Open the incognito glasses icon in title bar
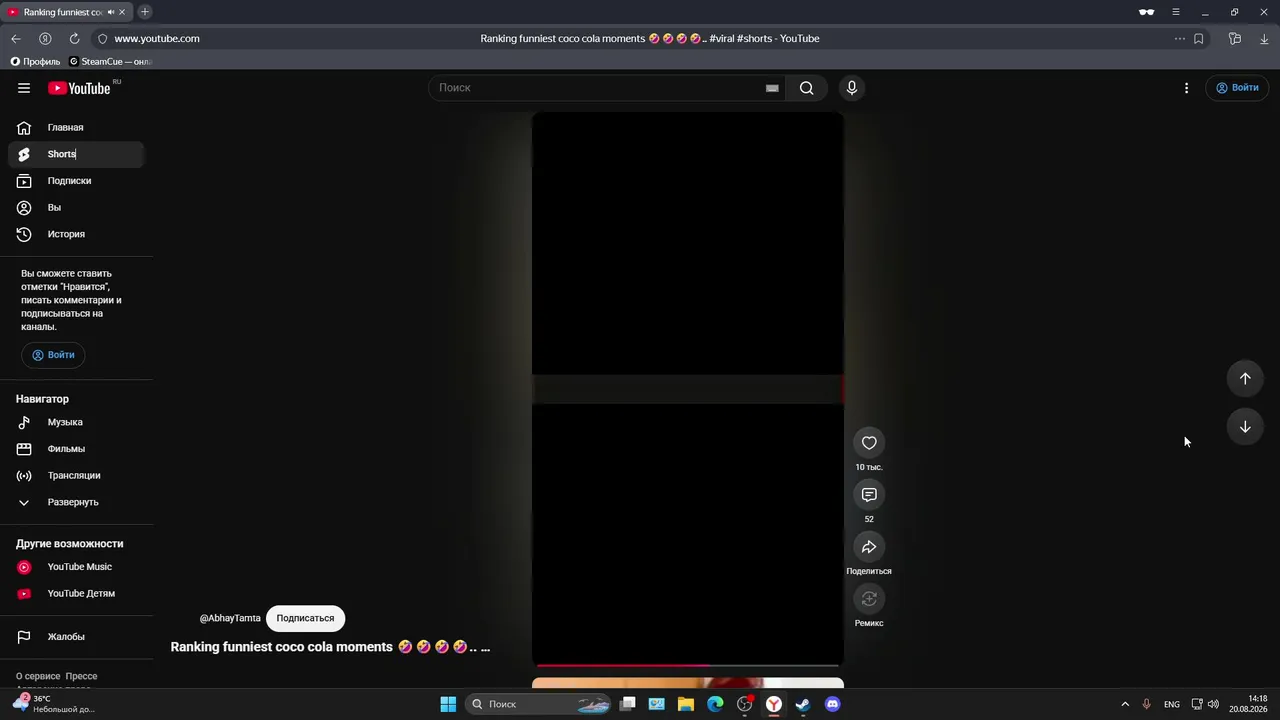Viewport: 1280px width, 720px height. [x=1146, y=12]
